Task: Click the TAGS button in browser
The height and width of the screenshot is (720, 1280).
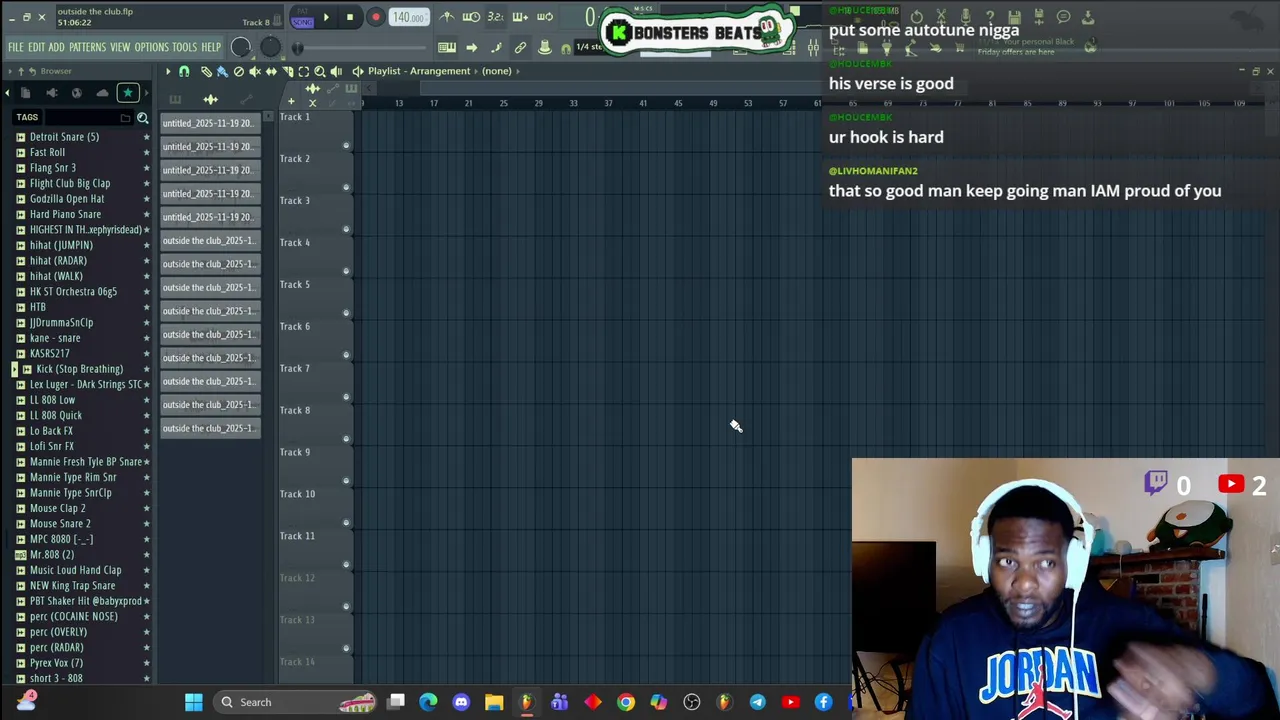Action: tap(27, 117)
